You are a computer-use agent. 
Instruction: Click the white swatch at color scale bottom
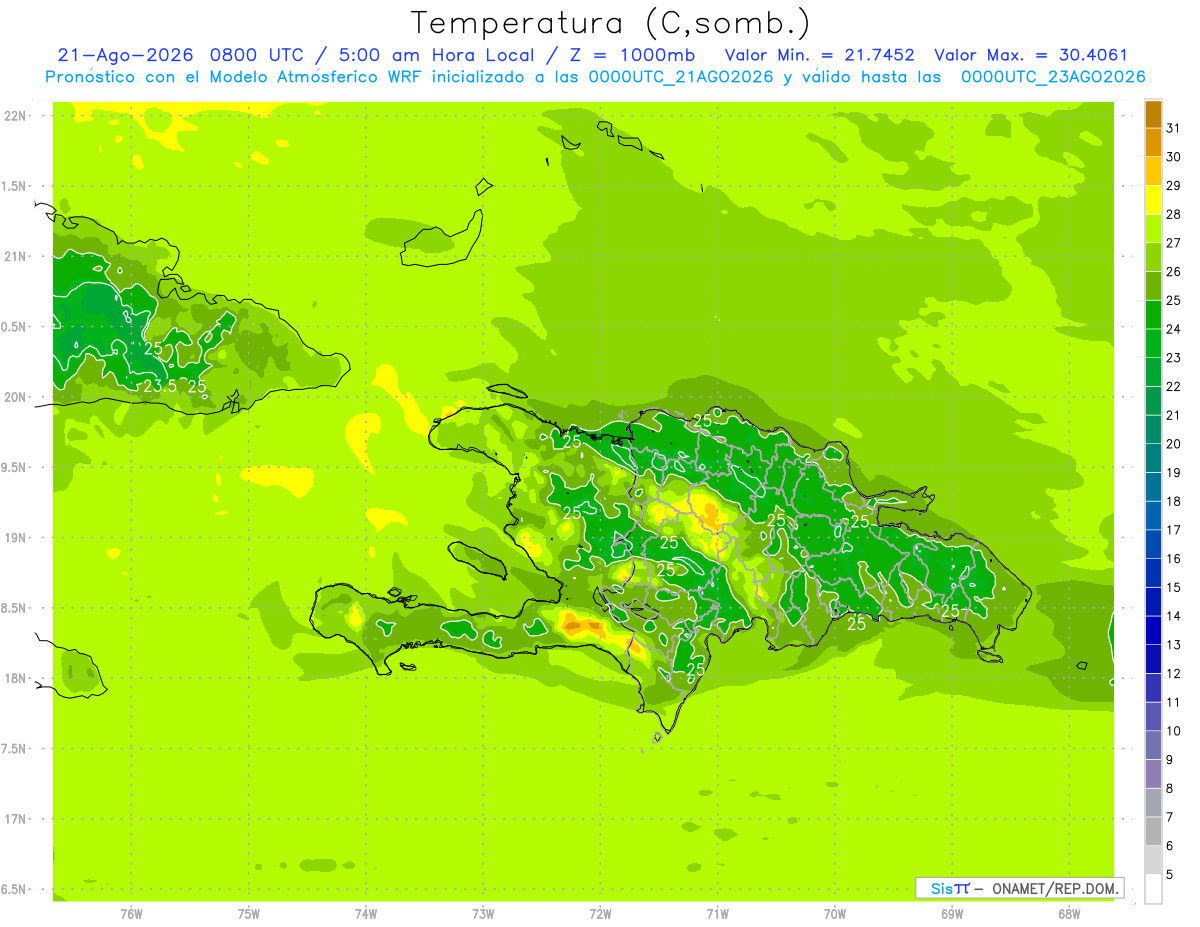[1153, 888]
